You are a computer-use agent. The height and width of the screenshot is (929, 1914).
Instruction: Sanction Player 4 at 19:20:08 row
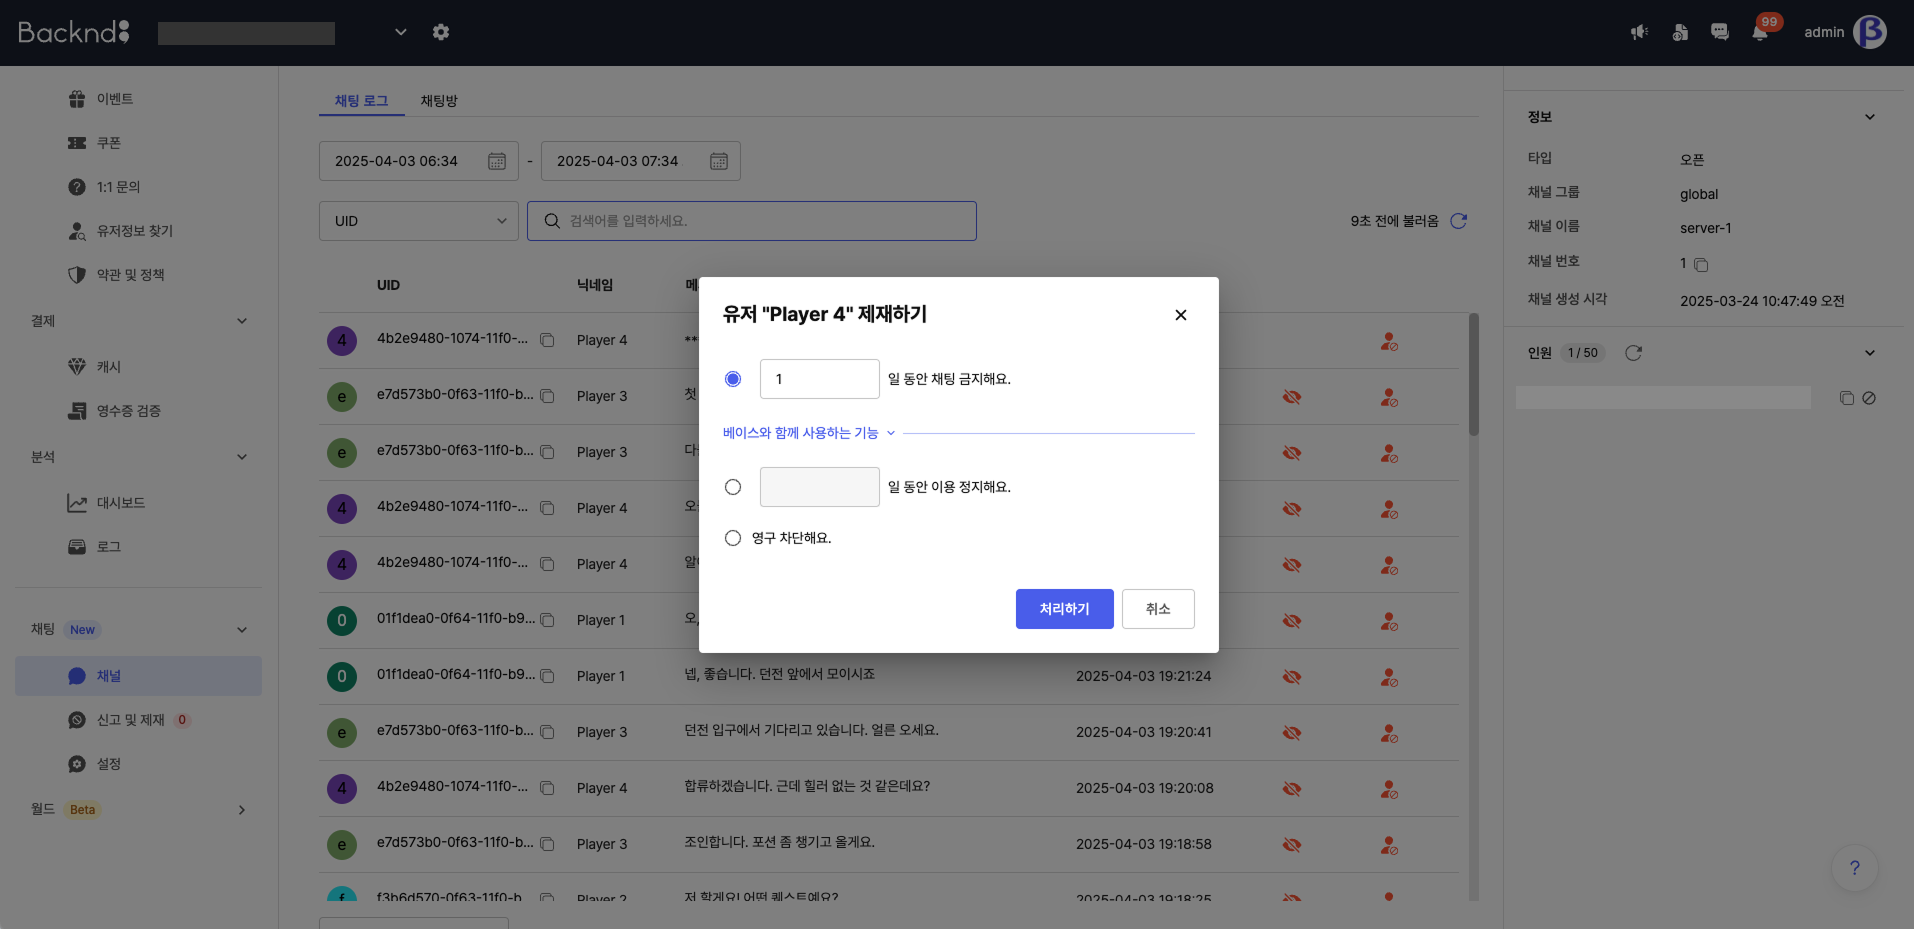(x=1389, y=789)
